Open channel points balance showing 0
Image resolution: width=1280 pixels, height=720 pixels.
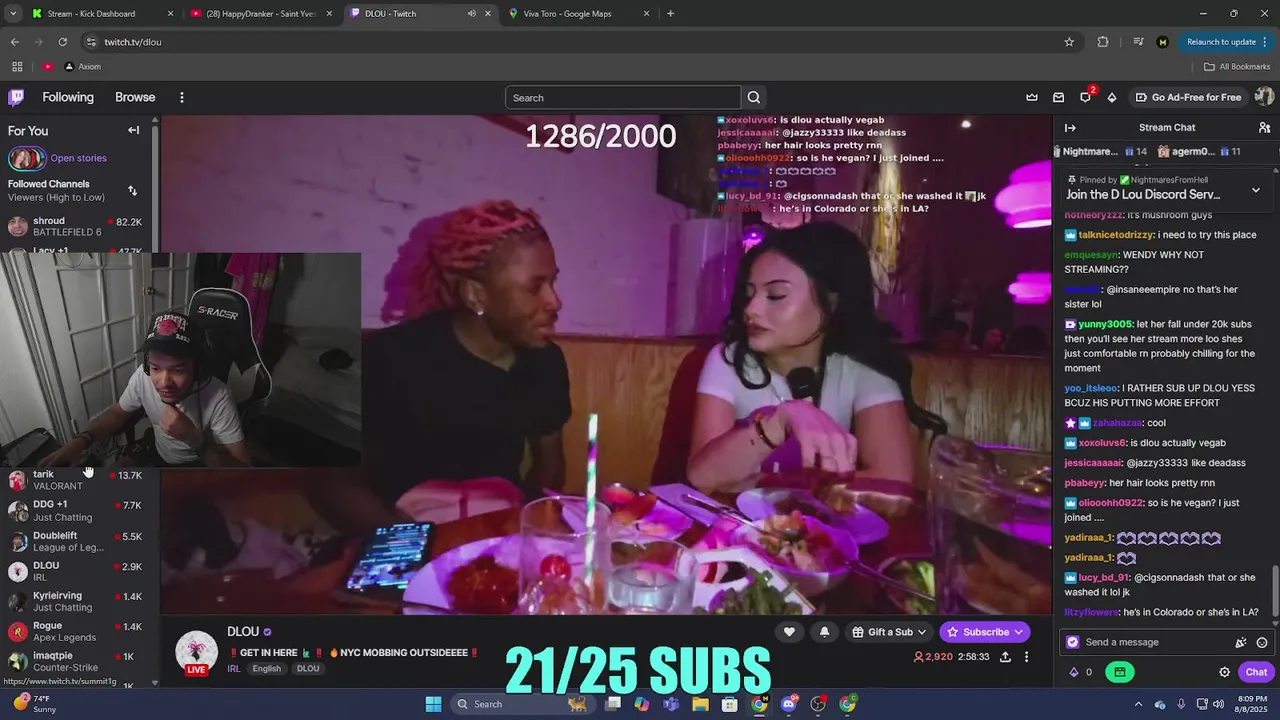click(1081, 672)
